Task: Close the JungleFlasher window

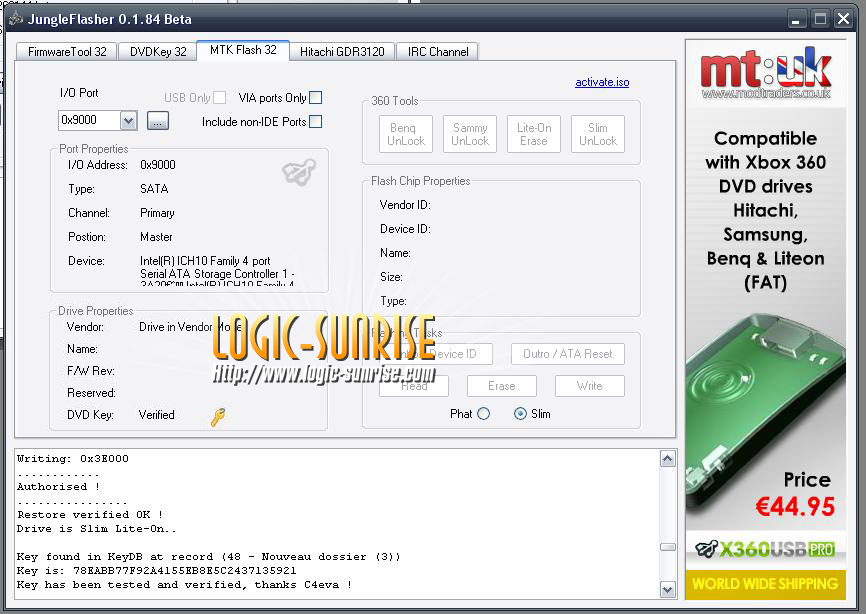Action: pos(844,19)
